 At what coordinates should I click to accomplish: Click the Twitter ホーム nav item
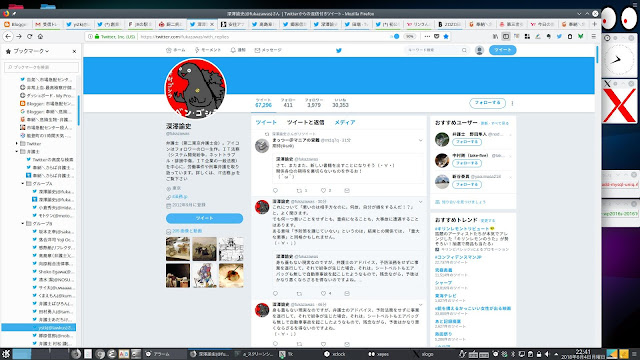[x=176, y=50]
